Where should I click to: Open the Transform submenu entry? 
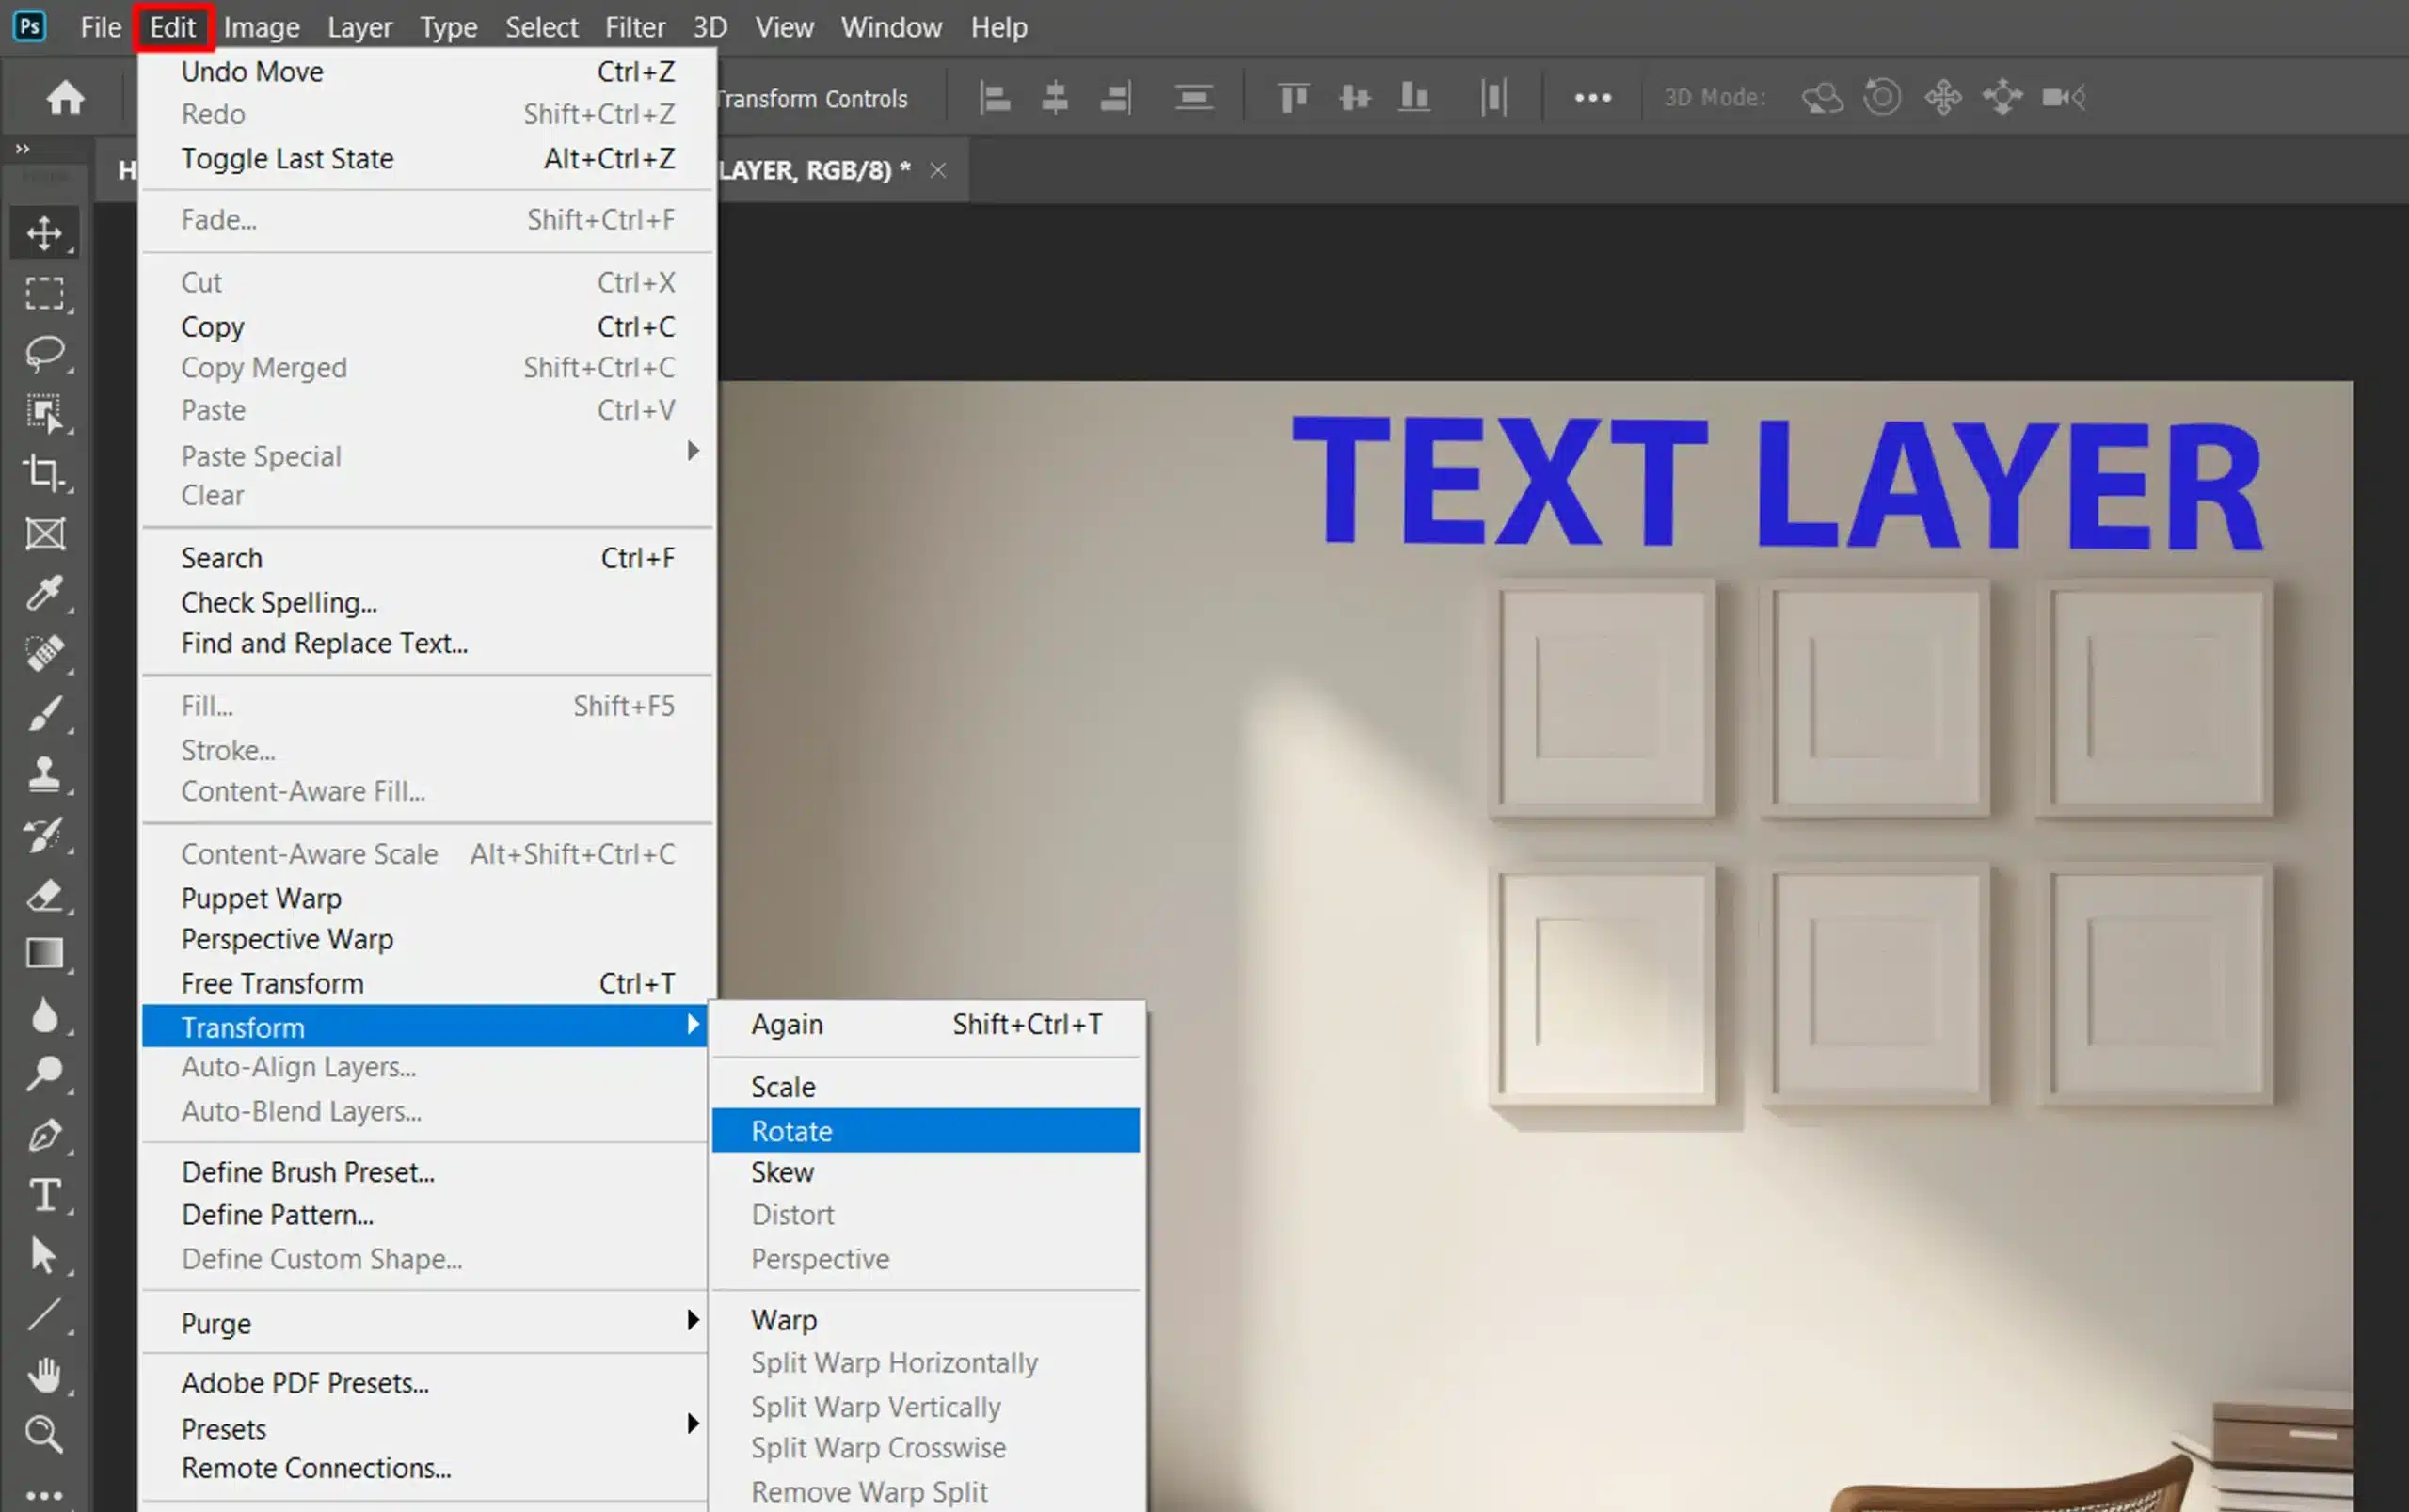[x=425, y=1026]
